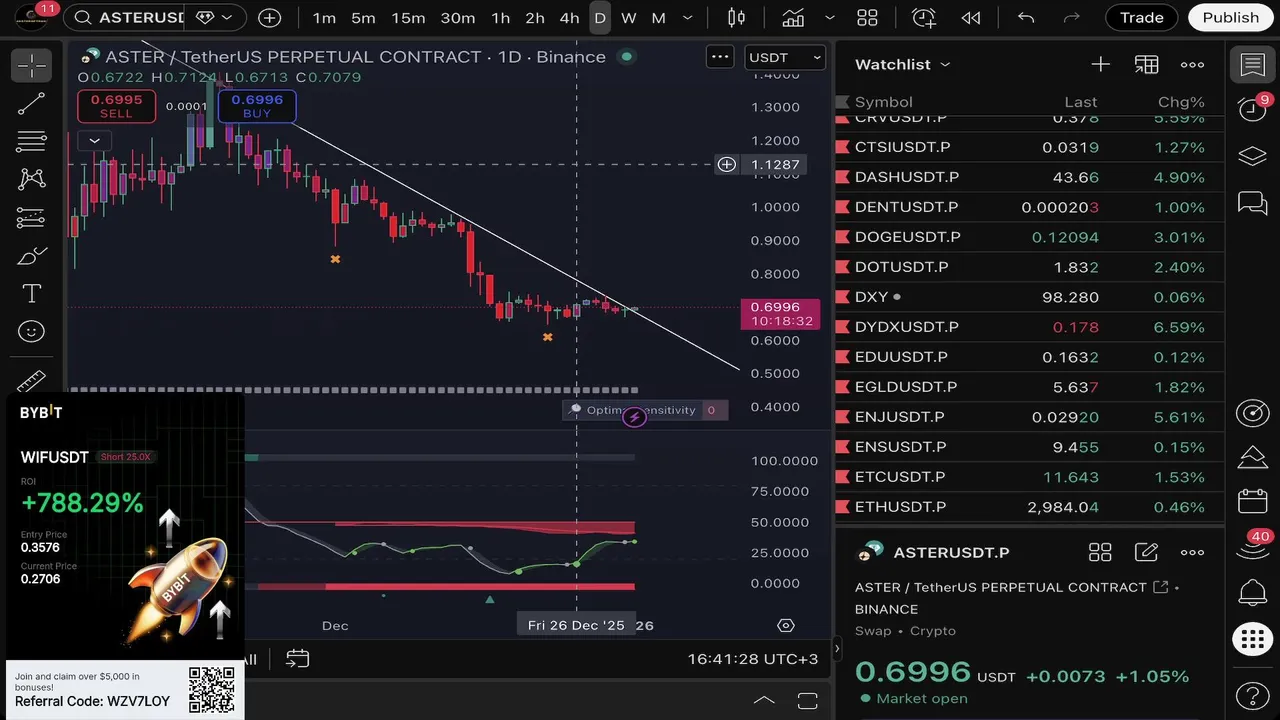Open Go to date calendar tool
This screenshot has width=1280, height=720.
[297, 658]
